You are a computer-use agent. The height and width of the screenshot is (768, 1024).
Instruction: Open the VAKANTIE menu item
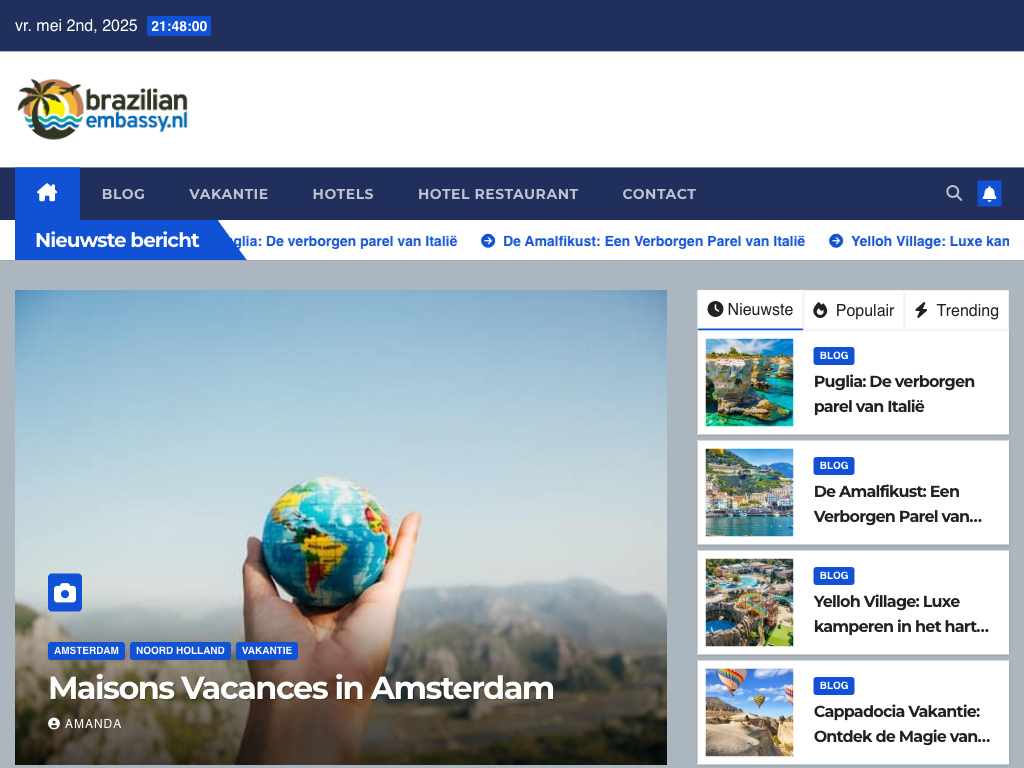229,194
